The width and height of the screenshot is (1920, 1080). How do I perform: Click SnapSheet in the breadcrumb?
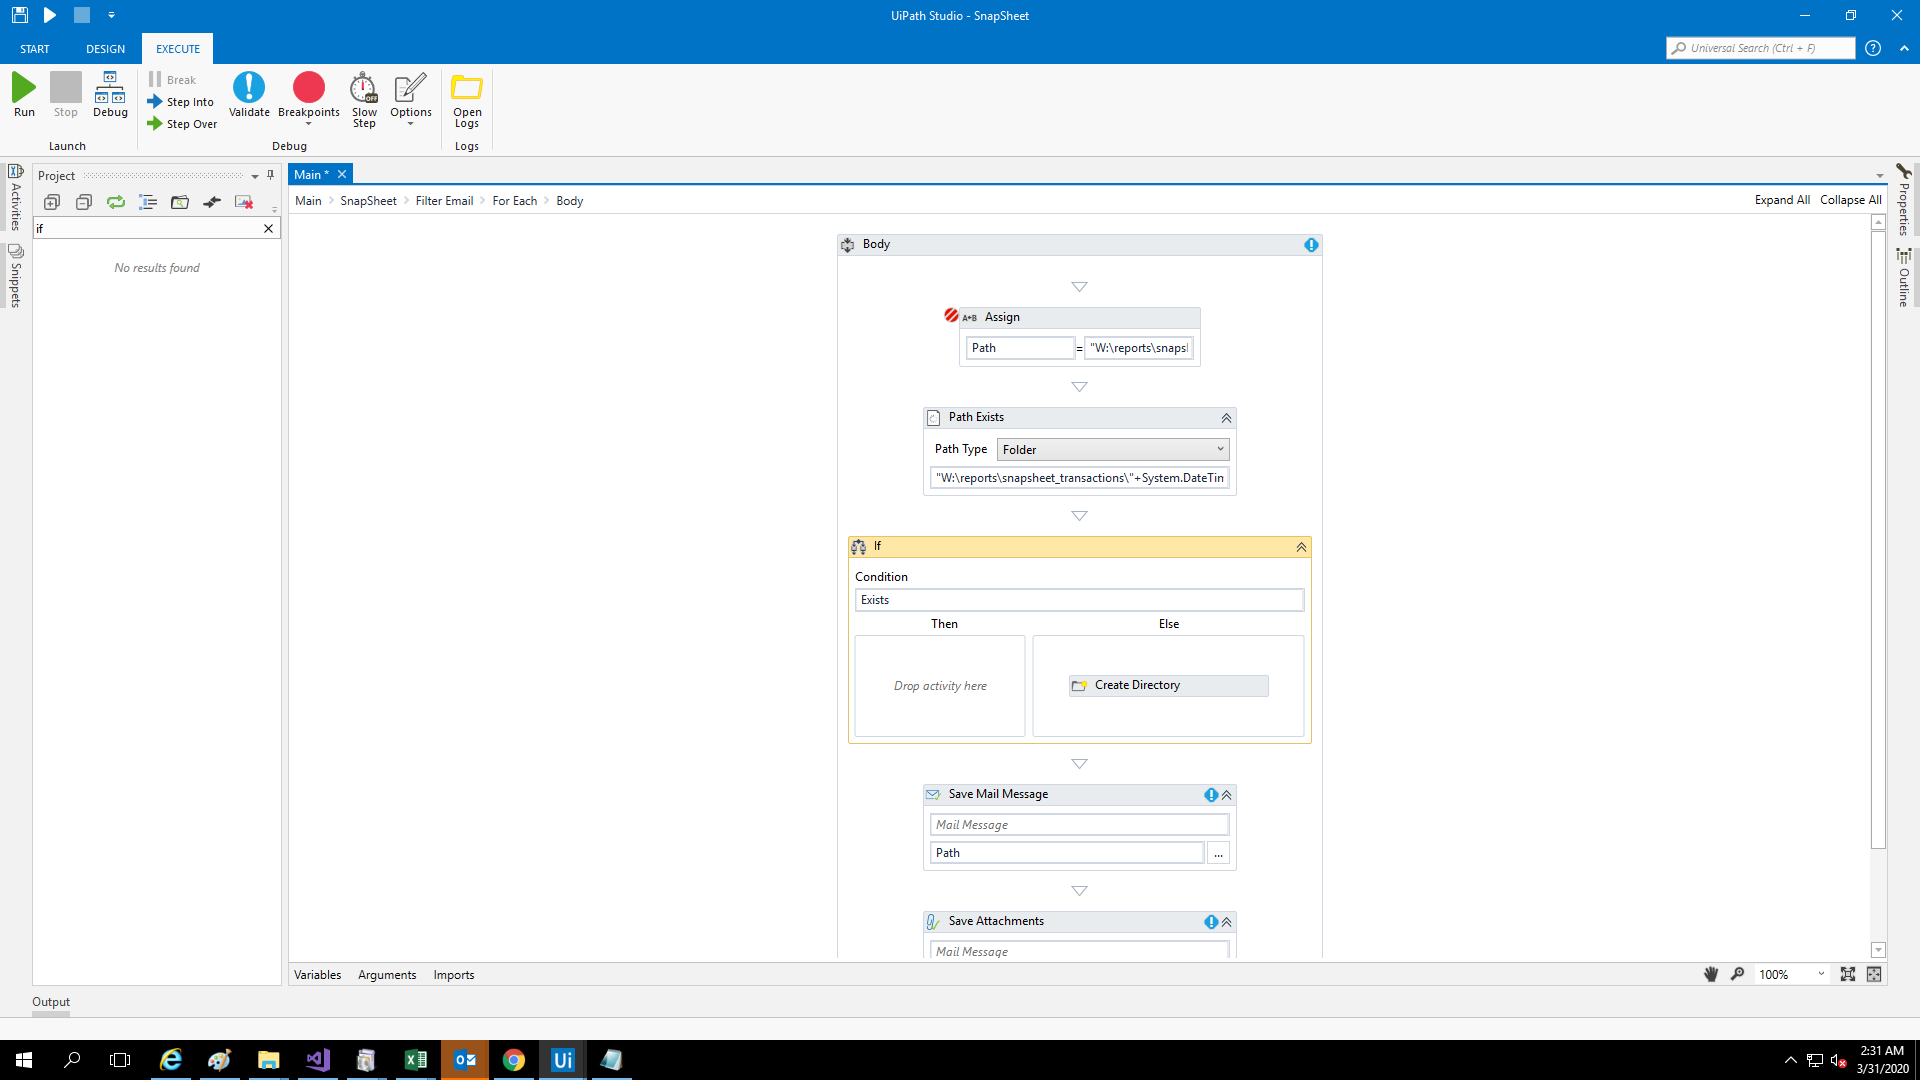tap(368, 201)
